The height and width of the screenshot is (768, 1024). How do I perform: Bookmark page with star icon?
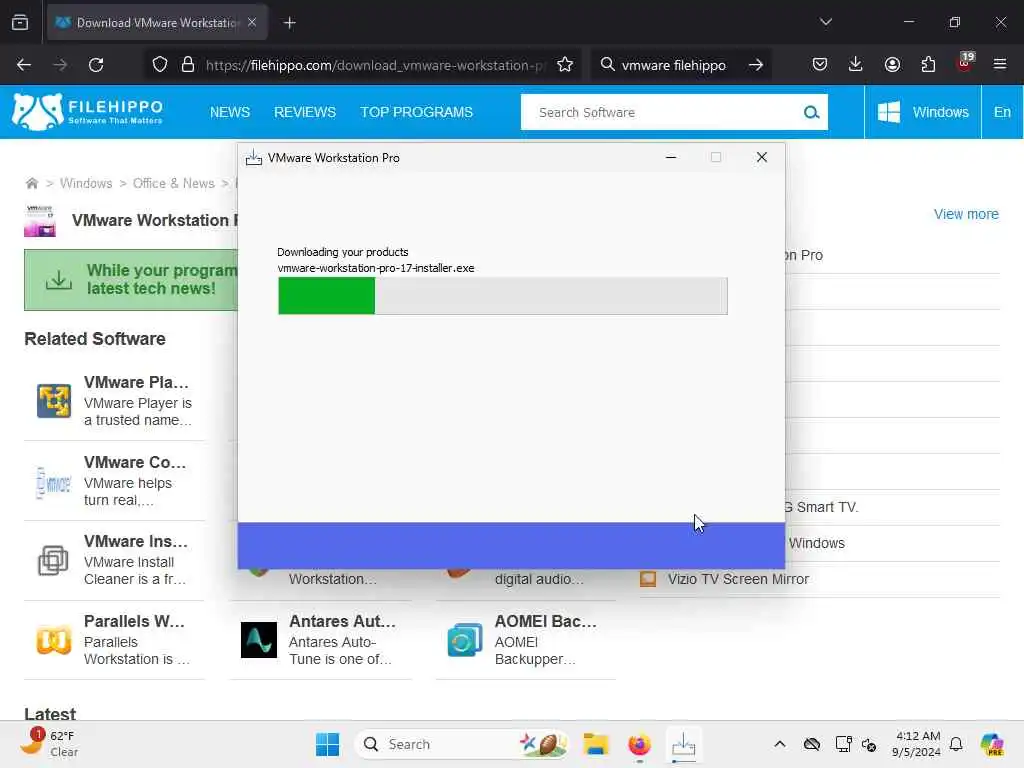(x=565, y=65)
